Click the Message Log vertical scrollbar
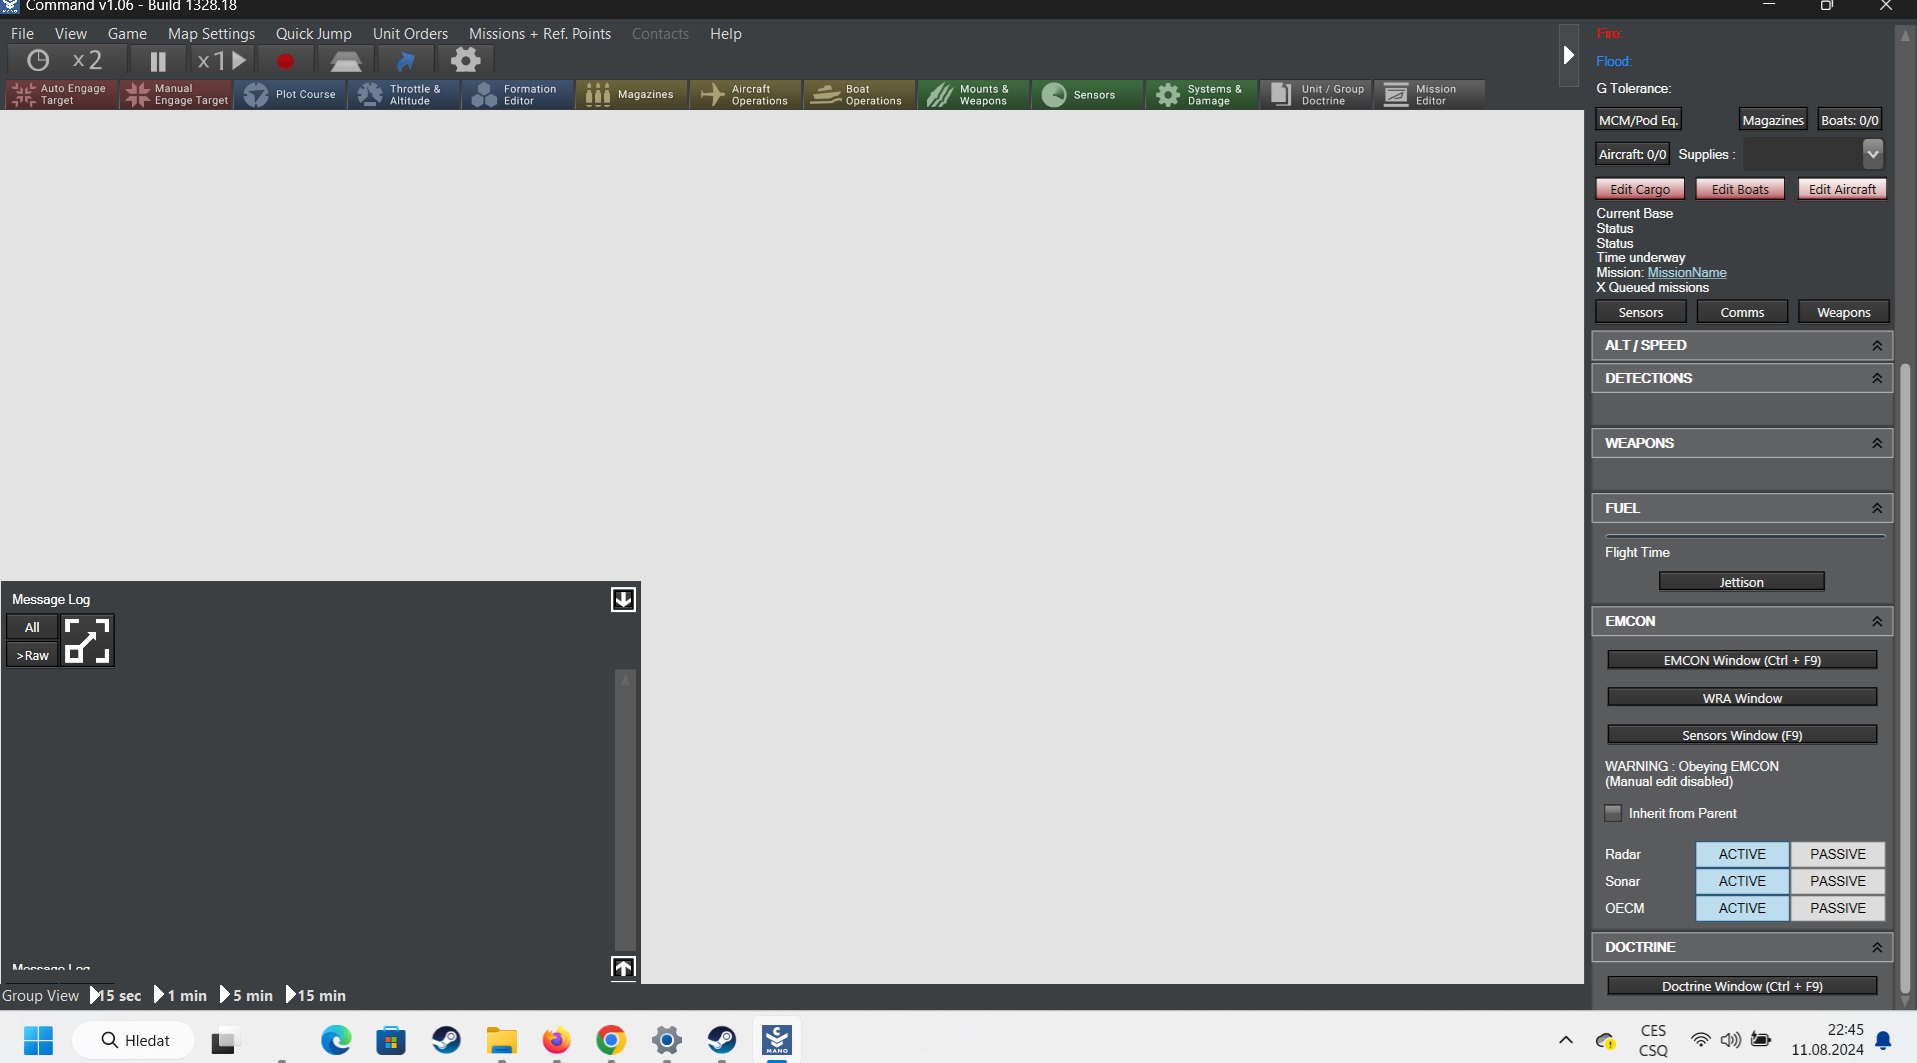This screenshot has width=1917, height=1063. 626,810
